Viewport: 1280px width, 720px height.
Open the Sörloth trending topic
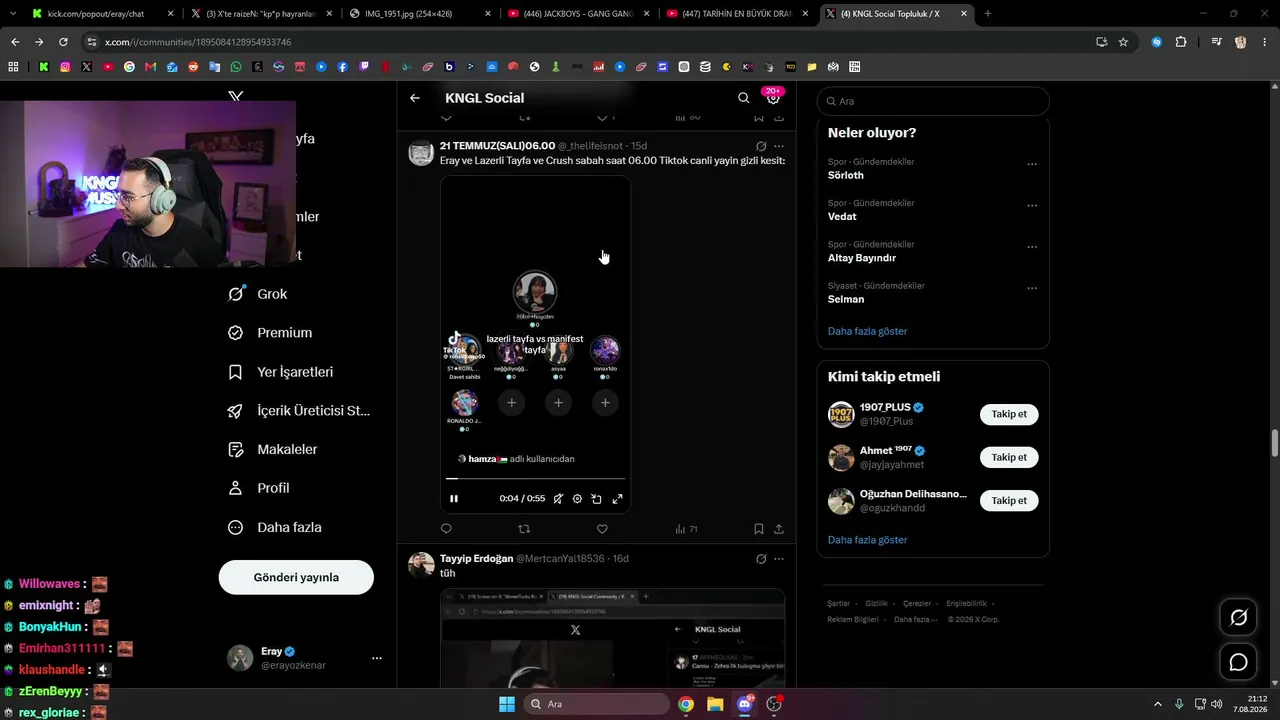846,175
